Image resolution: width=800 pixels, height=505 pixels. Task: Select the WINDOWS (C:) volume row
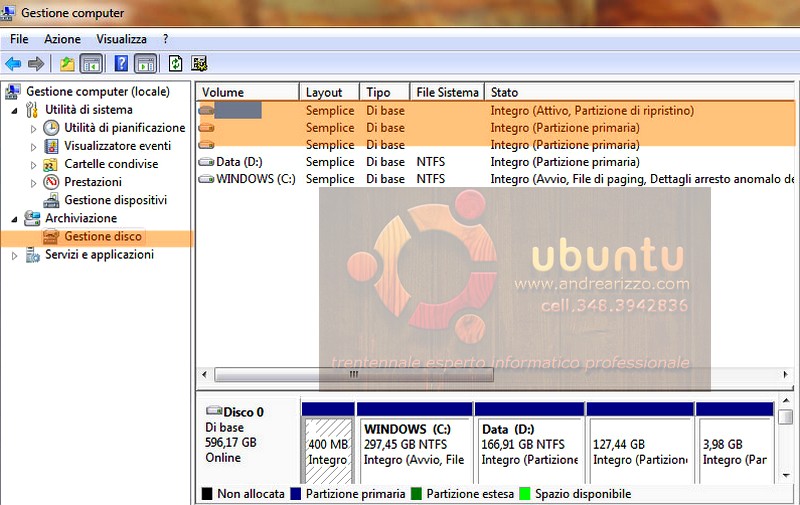[495, 179]
